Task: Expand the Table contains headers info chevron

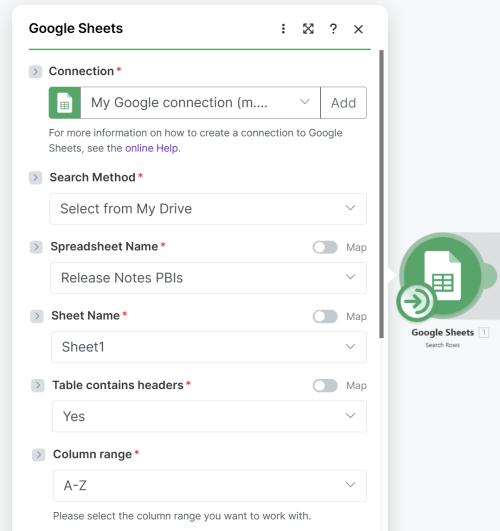Action: tap(38, 385)
